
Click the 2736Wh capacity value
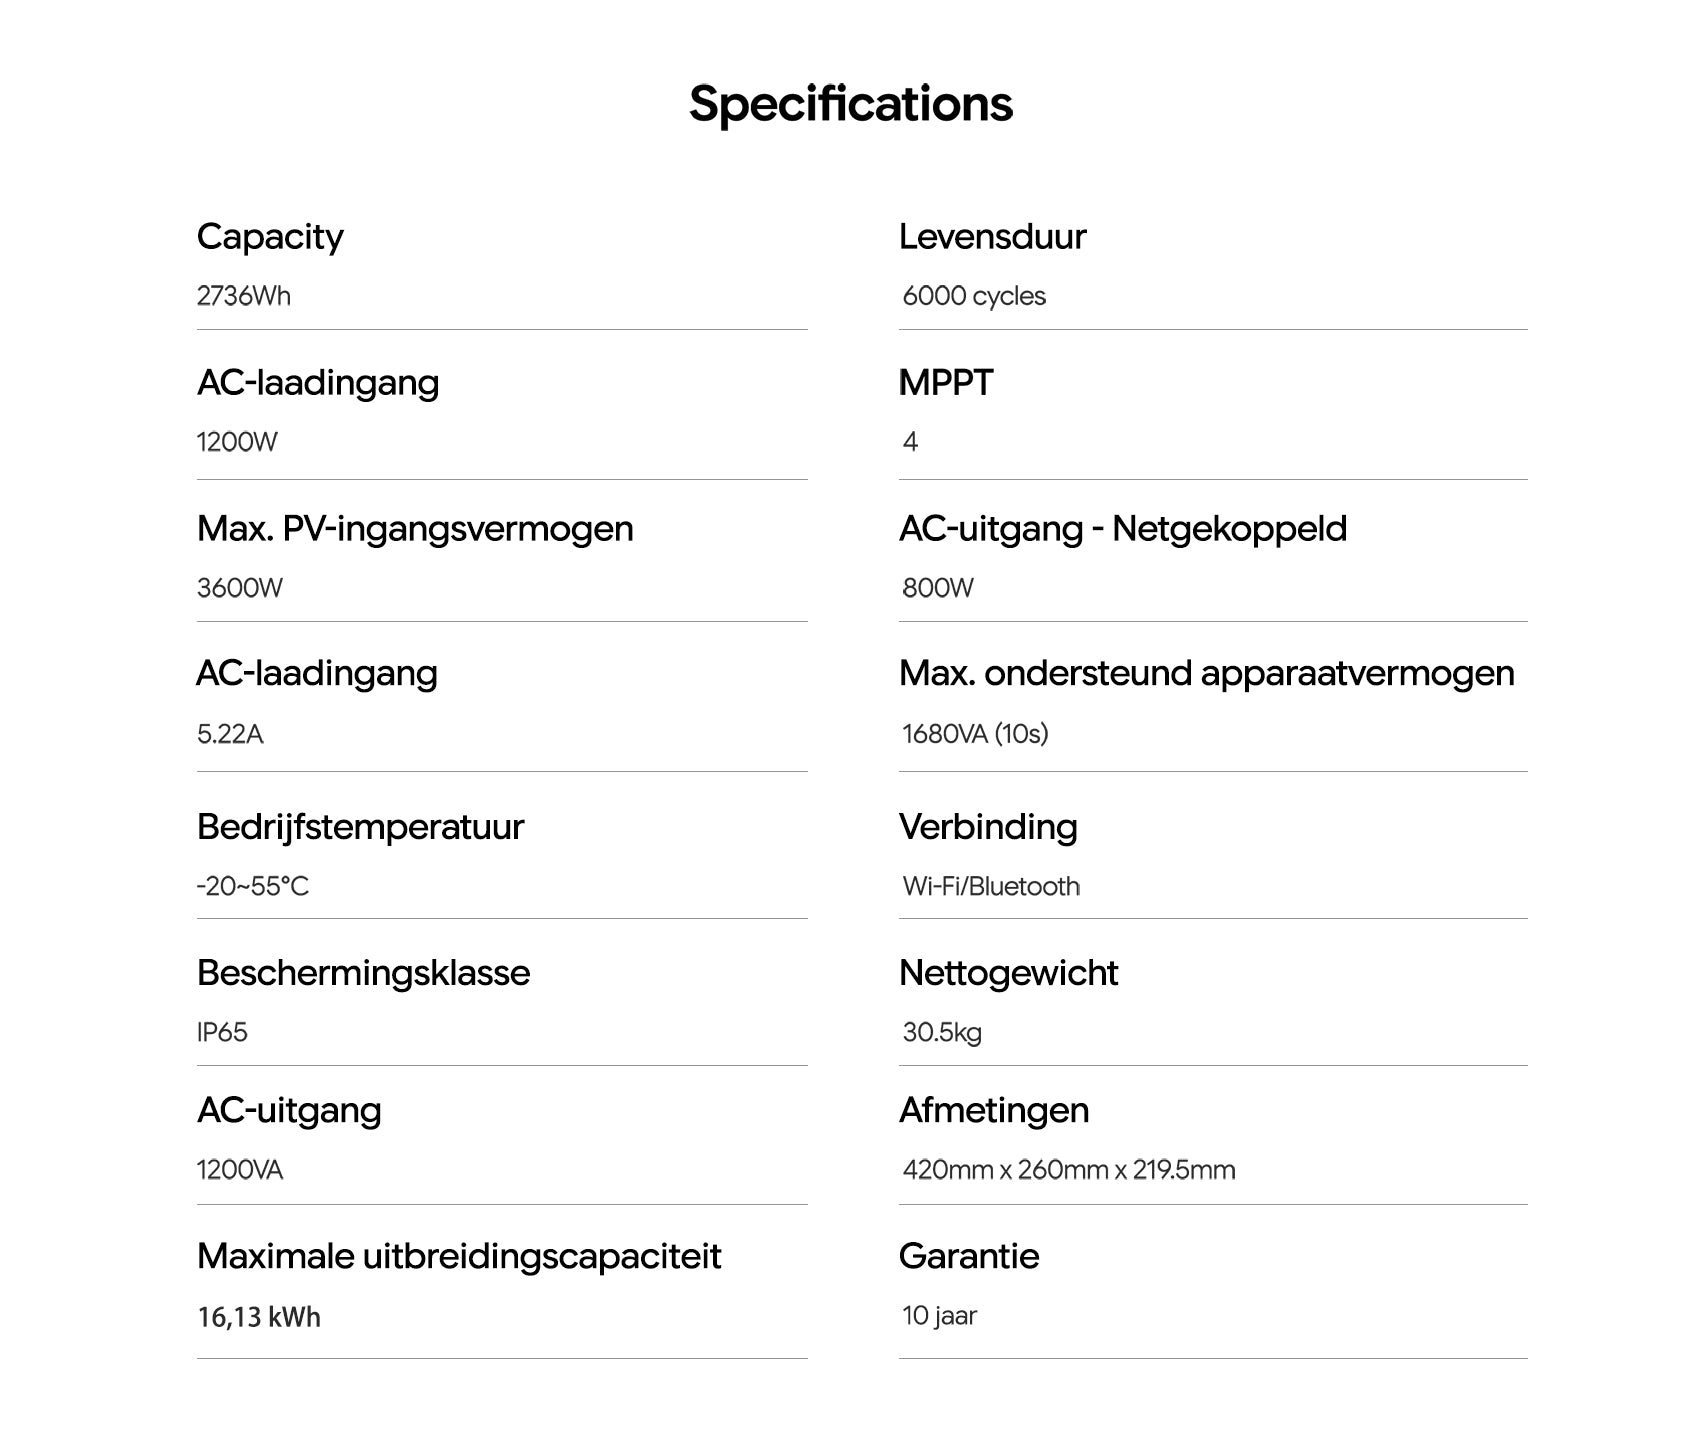click(x=244, y=296)
